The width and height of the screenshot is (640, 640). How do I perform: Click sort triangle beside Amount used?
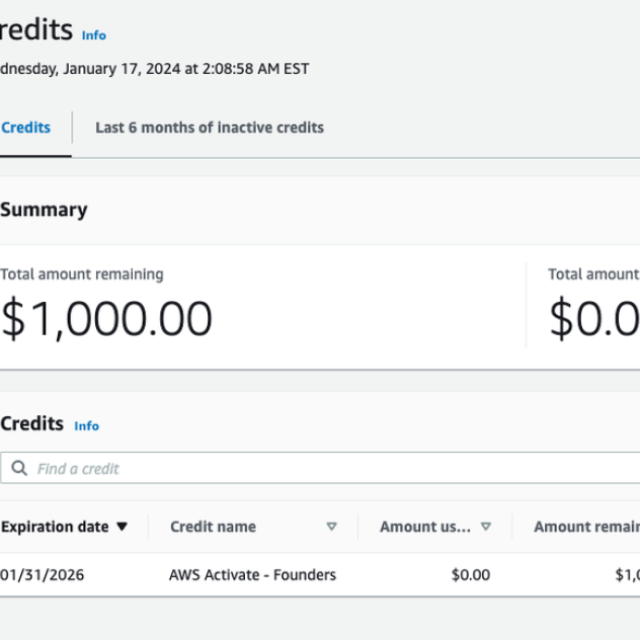[486, 527]
